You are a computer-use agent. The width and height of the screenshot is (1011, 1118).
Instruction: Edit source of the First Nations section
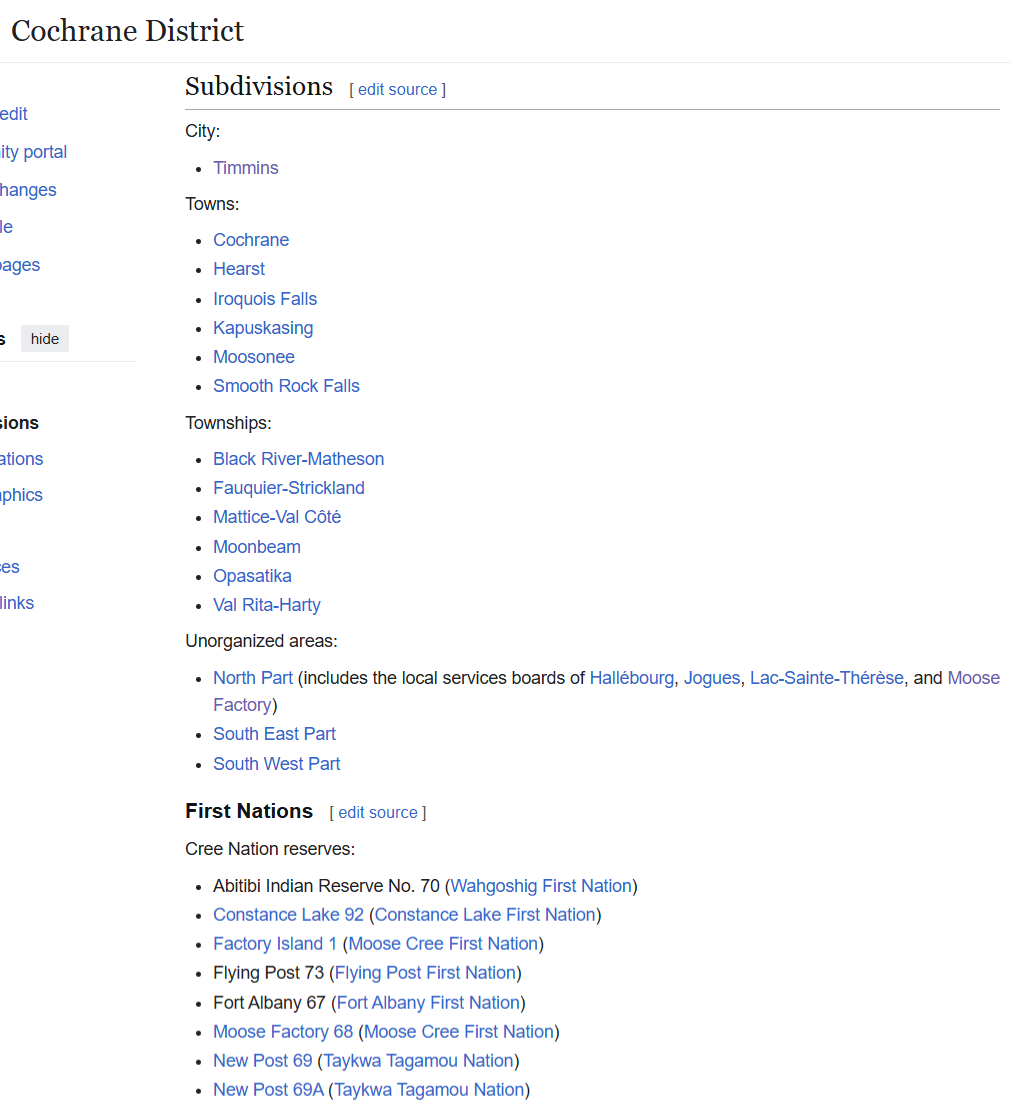coord(378,813)
